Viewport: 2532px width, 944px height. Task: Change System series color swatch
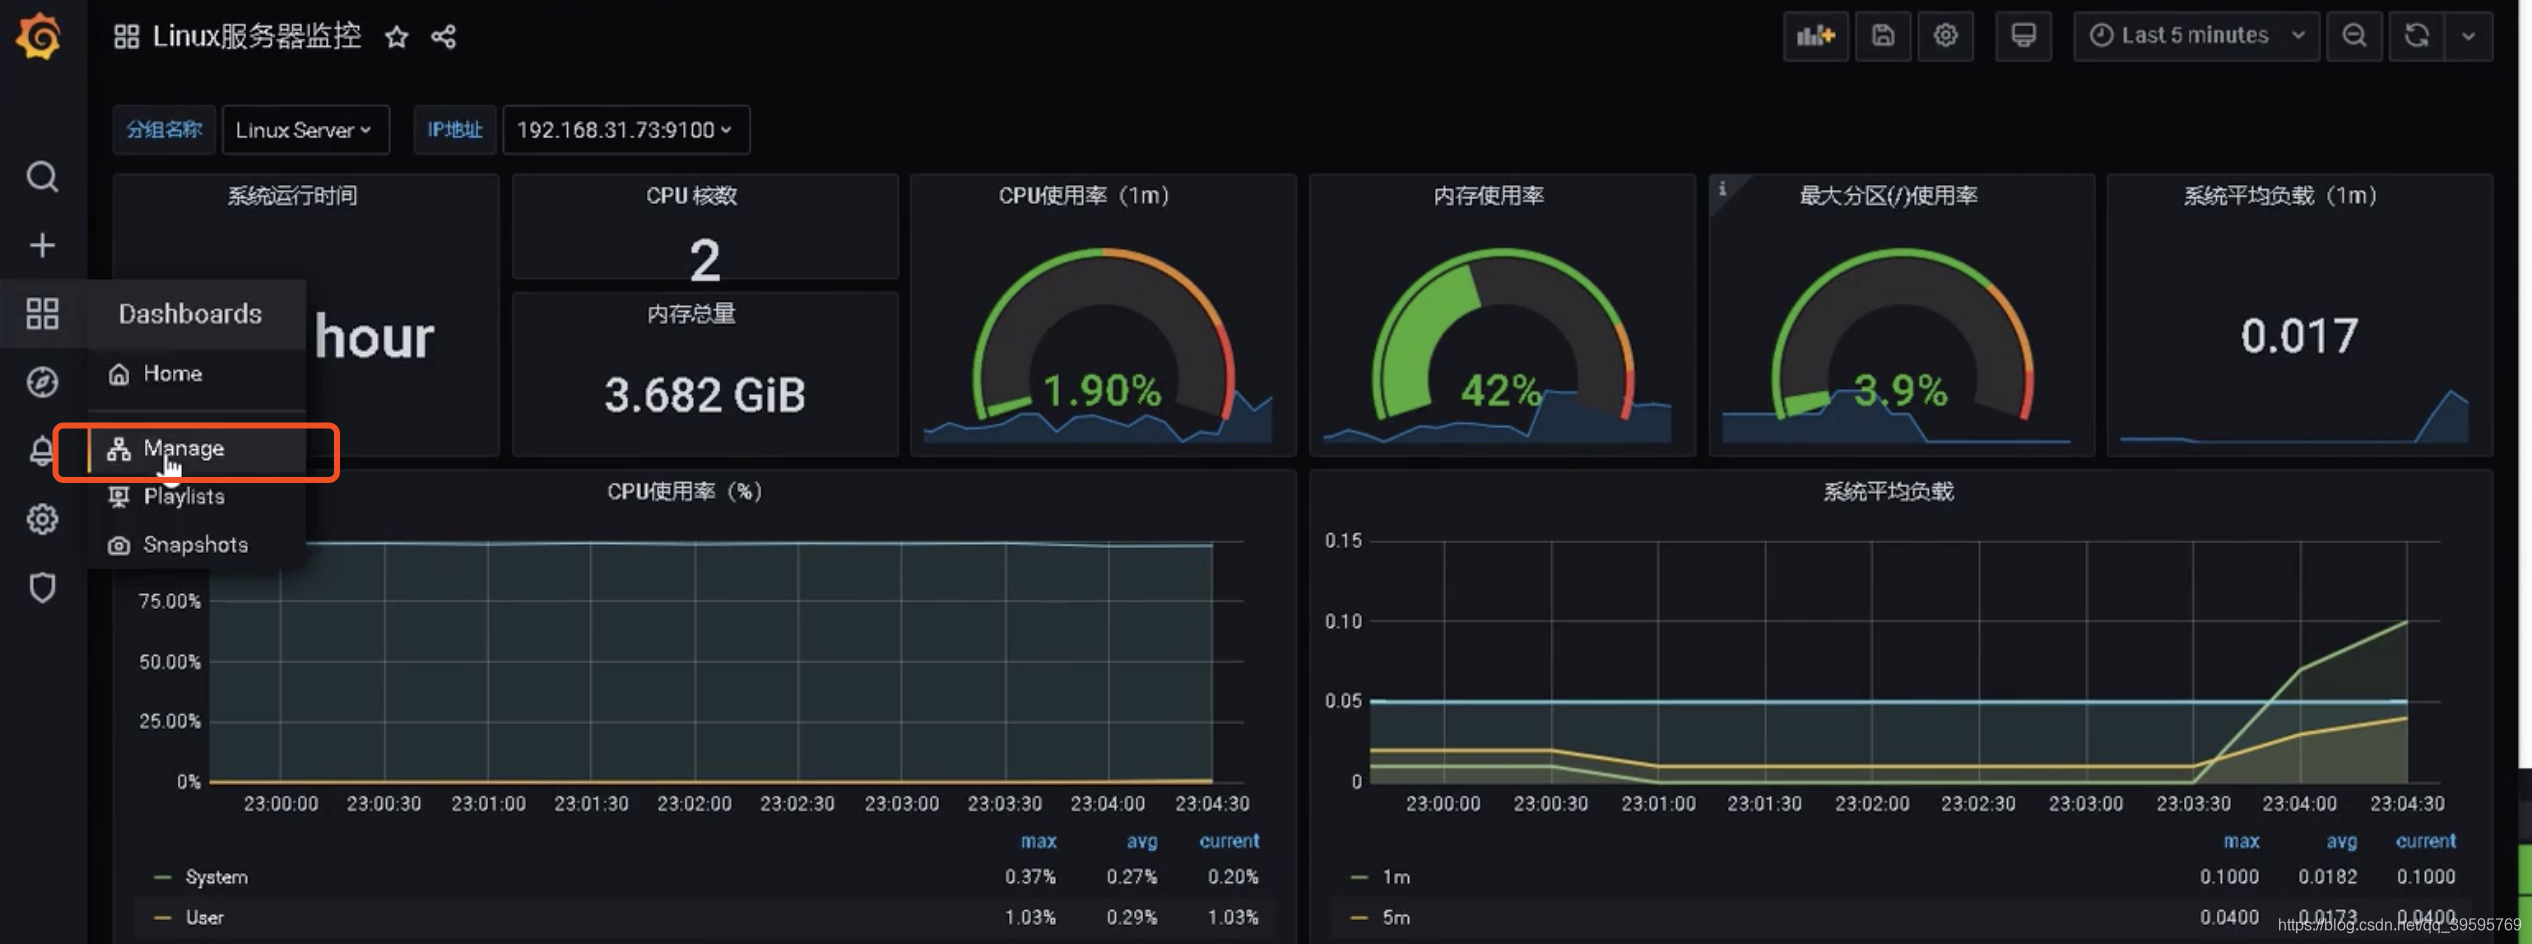tap(162, 877)
